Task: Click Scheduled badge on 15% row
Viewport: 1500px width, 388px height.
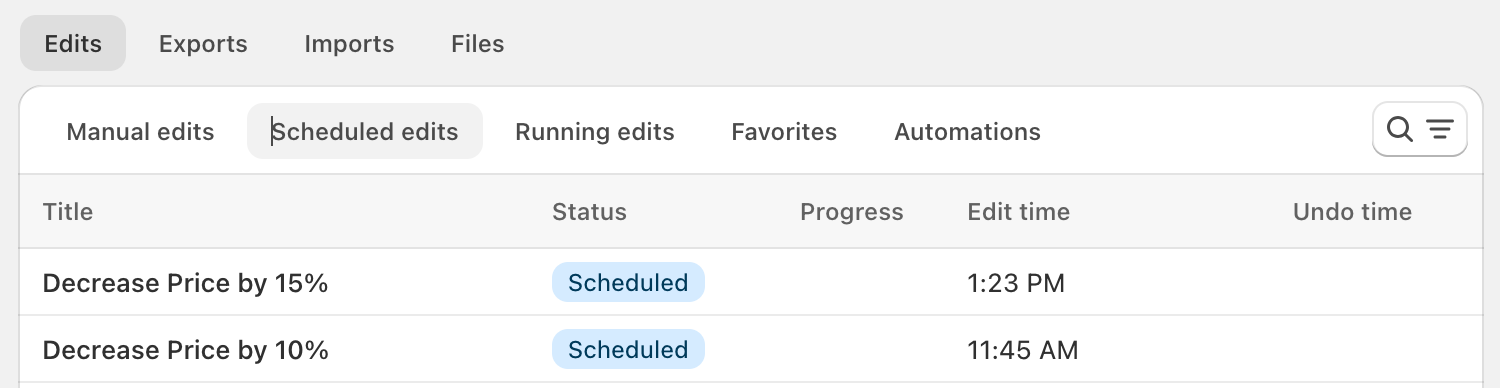Action: 628,283
